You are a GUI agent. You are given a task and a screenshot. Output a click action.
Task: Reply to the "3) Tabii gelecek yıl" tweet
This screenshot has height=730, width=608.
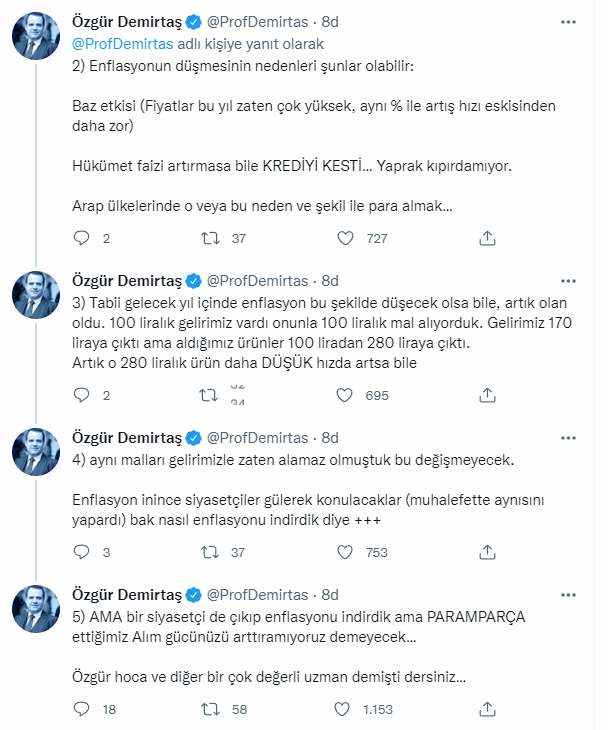point(83,395)
